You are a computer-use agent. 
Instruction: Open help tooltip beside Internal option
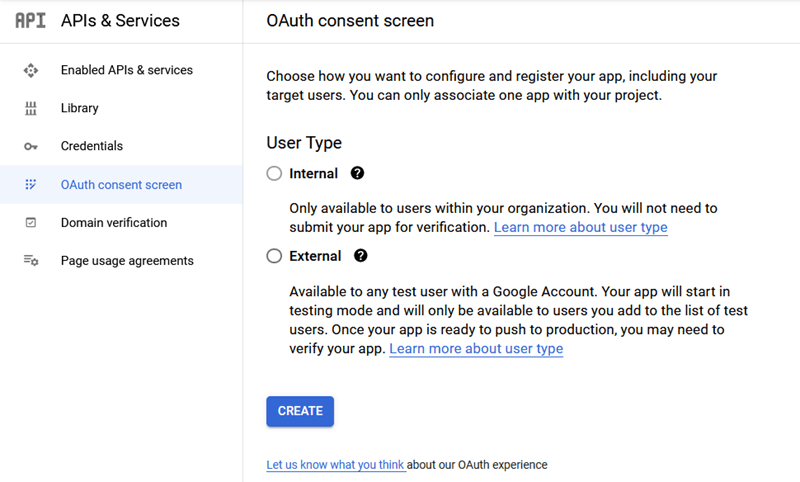click(x=357, y=173)
